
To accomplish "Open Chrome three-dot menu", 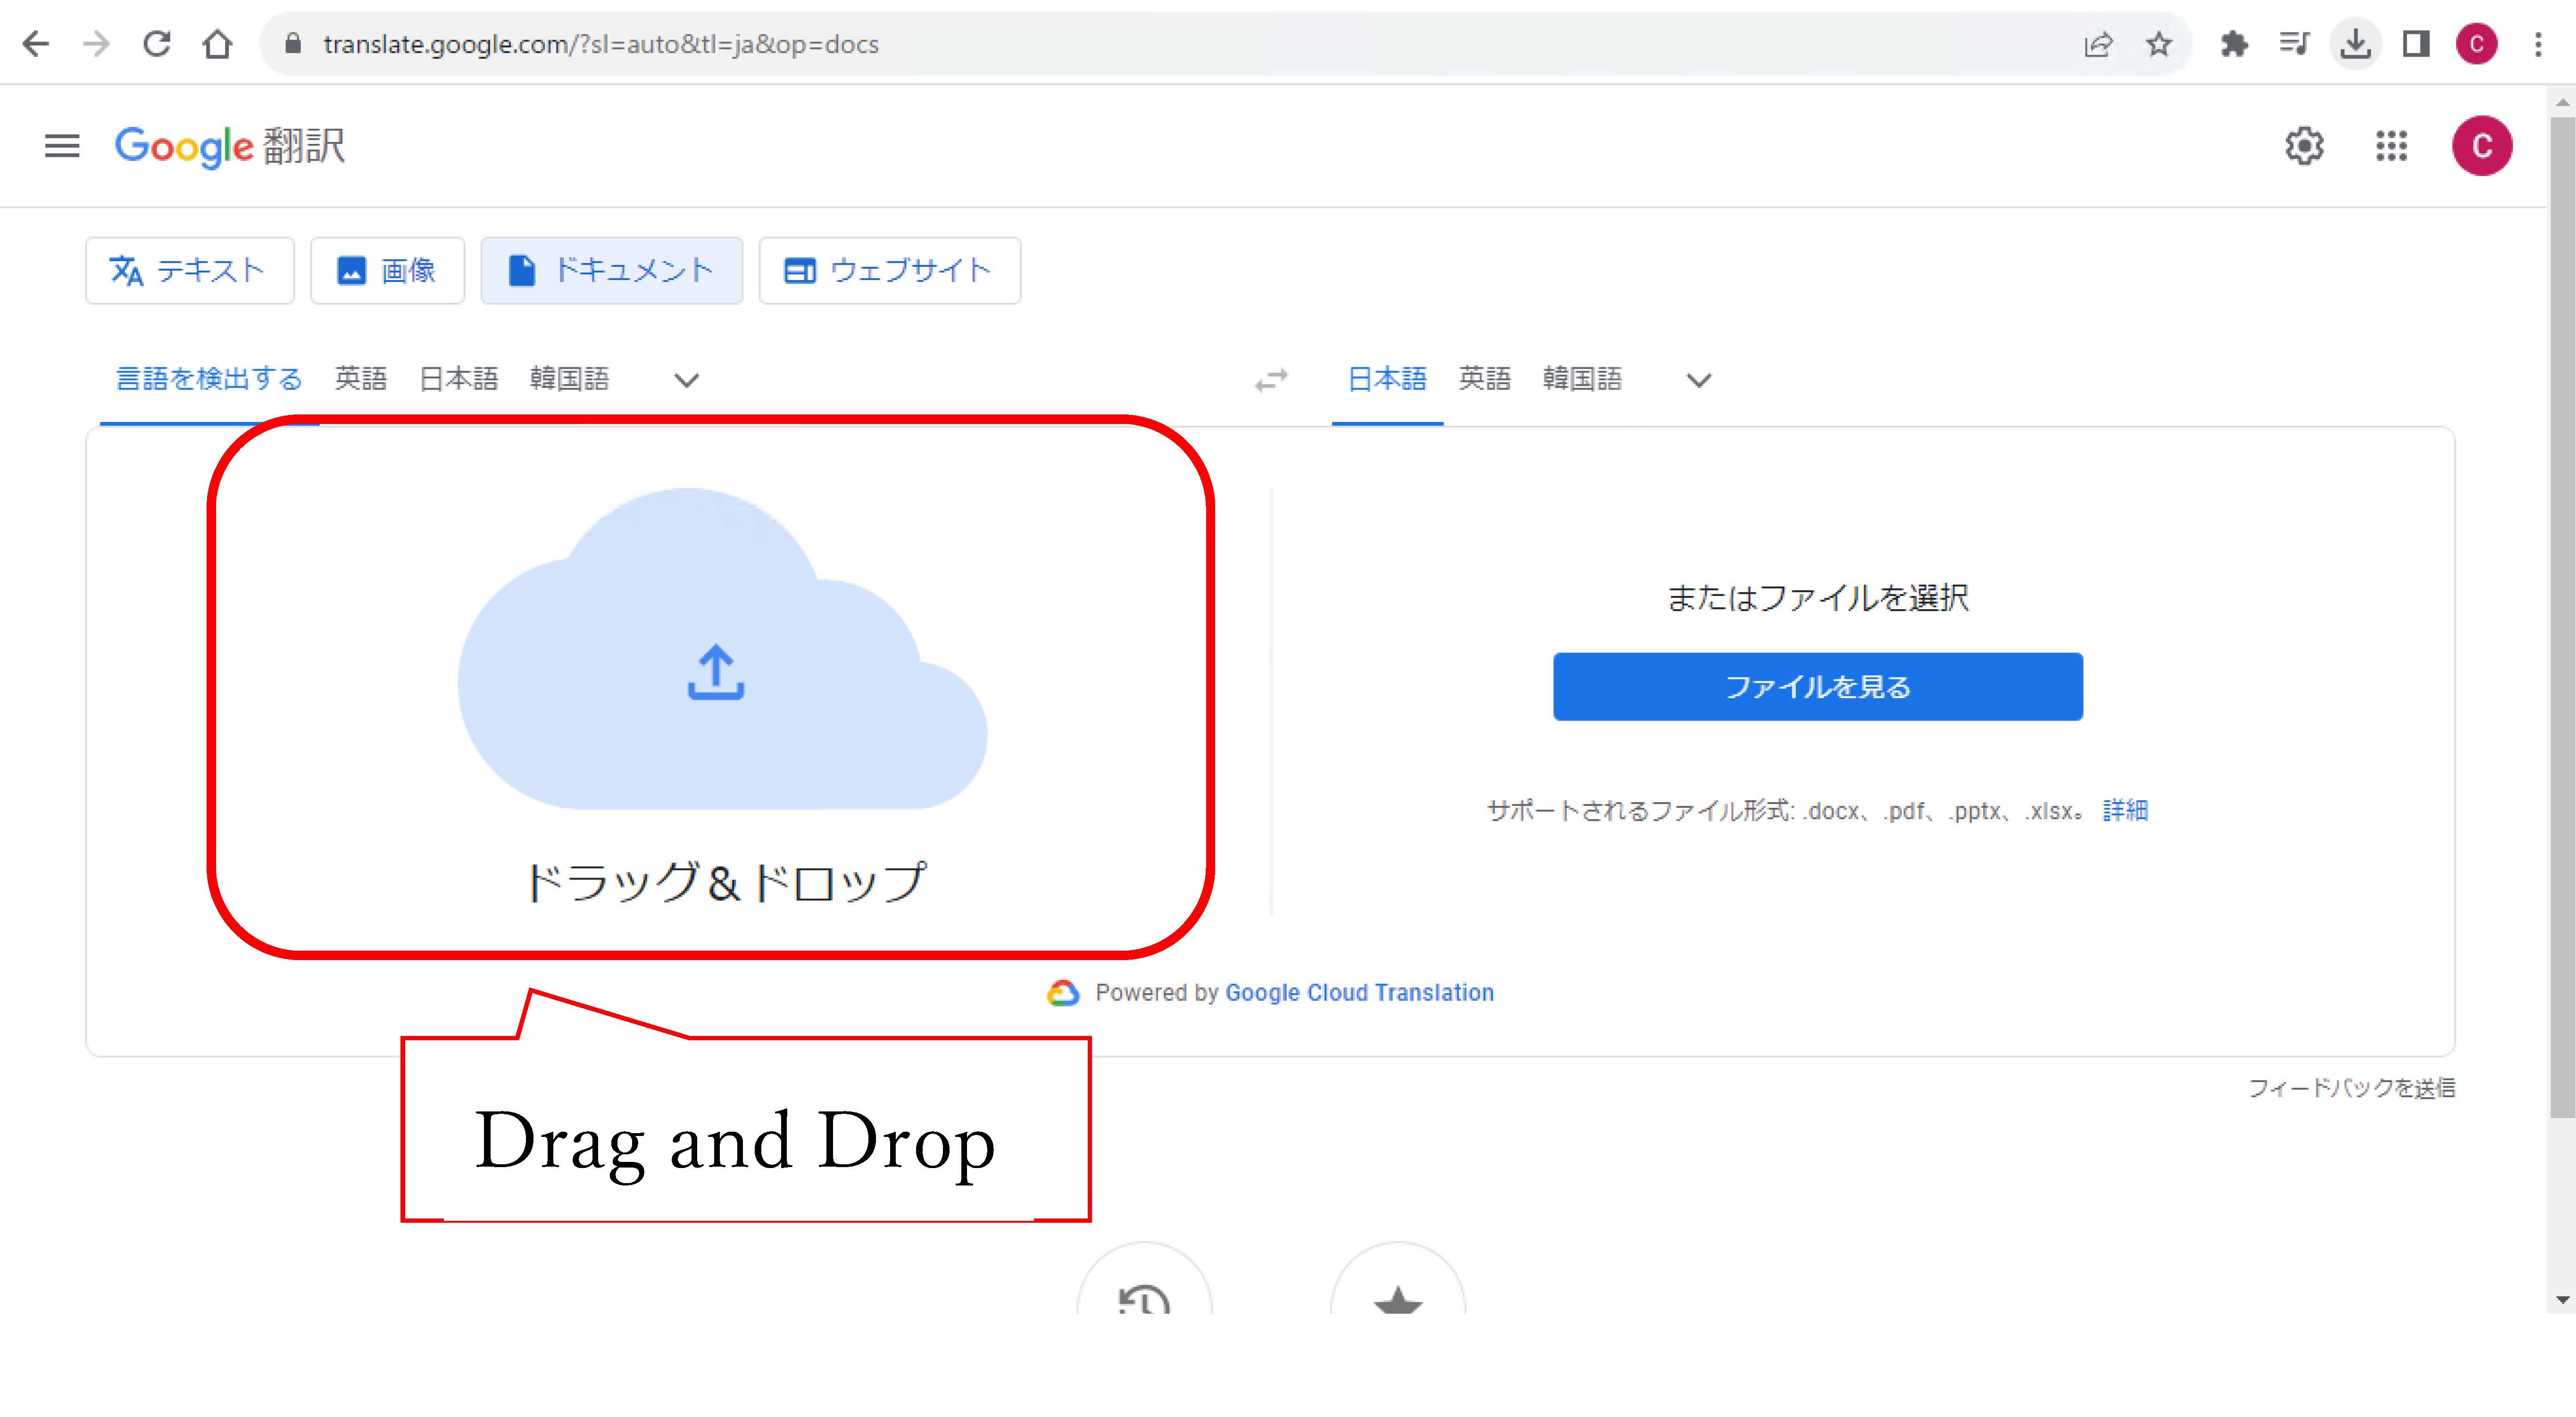I will pos(2538,44).
